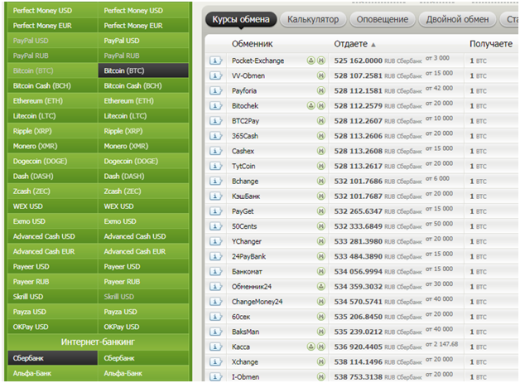This screenshot has height=383, width=520.
Task: Open info icon for VV-Obmen row
Action: 215,76
